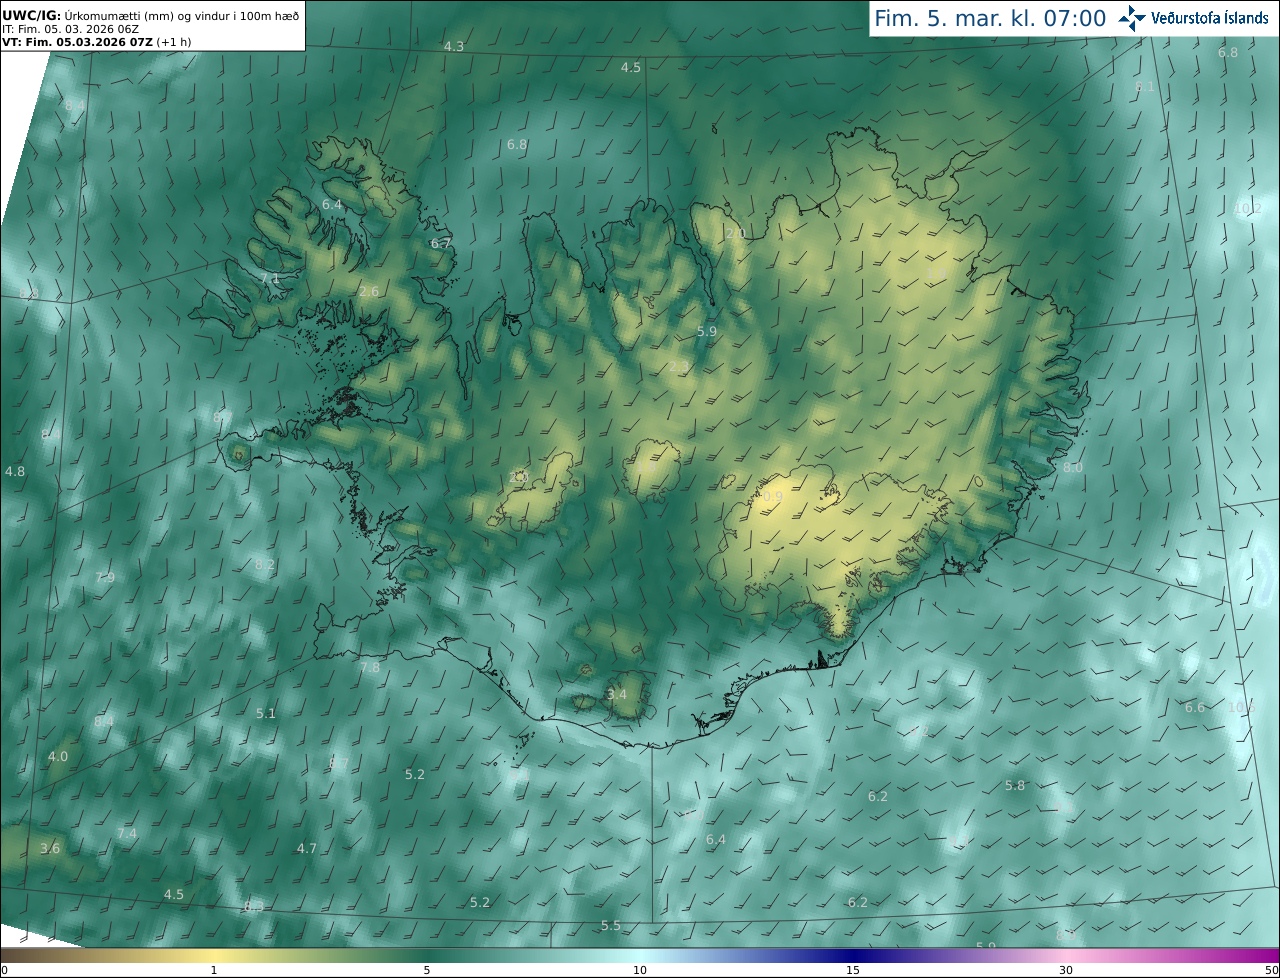
Task: Click the colorbar tick label '50'
Action: tap(1271, 970)
